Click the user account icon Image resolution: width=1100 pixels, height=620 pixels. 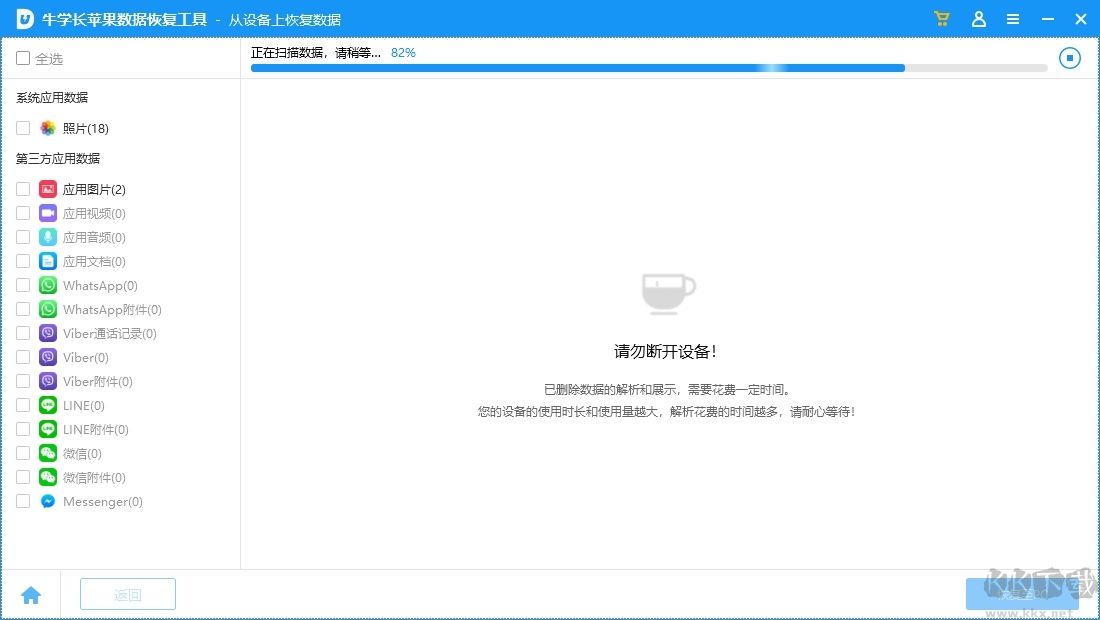pyautogui.click(x=978, y=18)
